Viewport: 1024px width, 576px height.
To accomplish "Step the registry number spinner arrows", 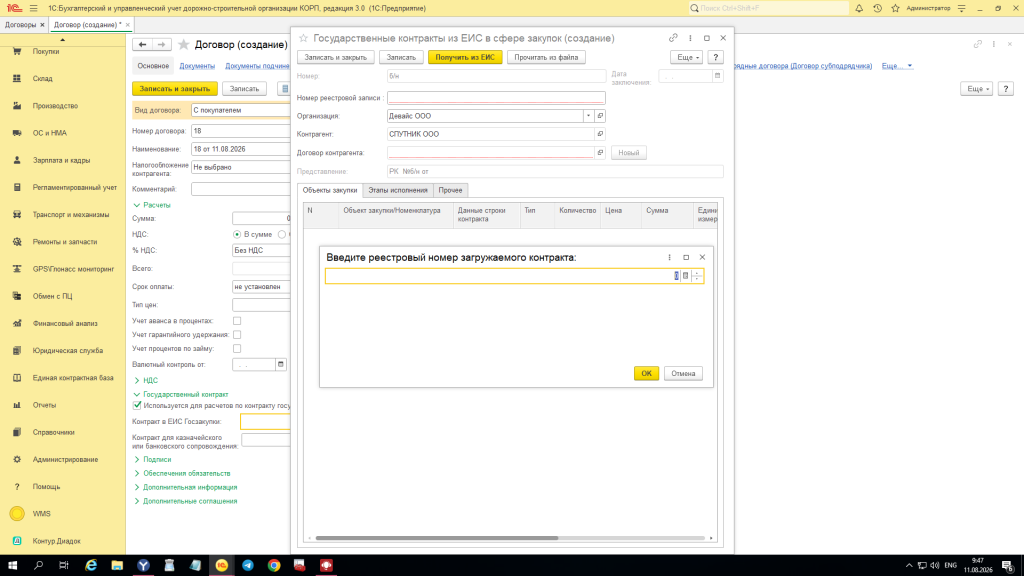I will (x=697, y=276).
